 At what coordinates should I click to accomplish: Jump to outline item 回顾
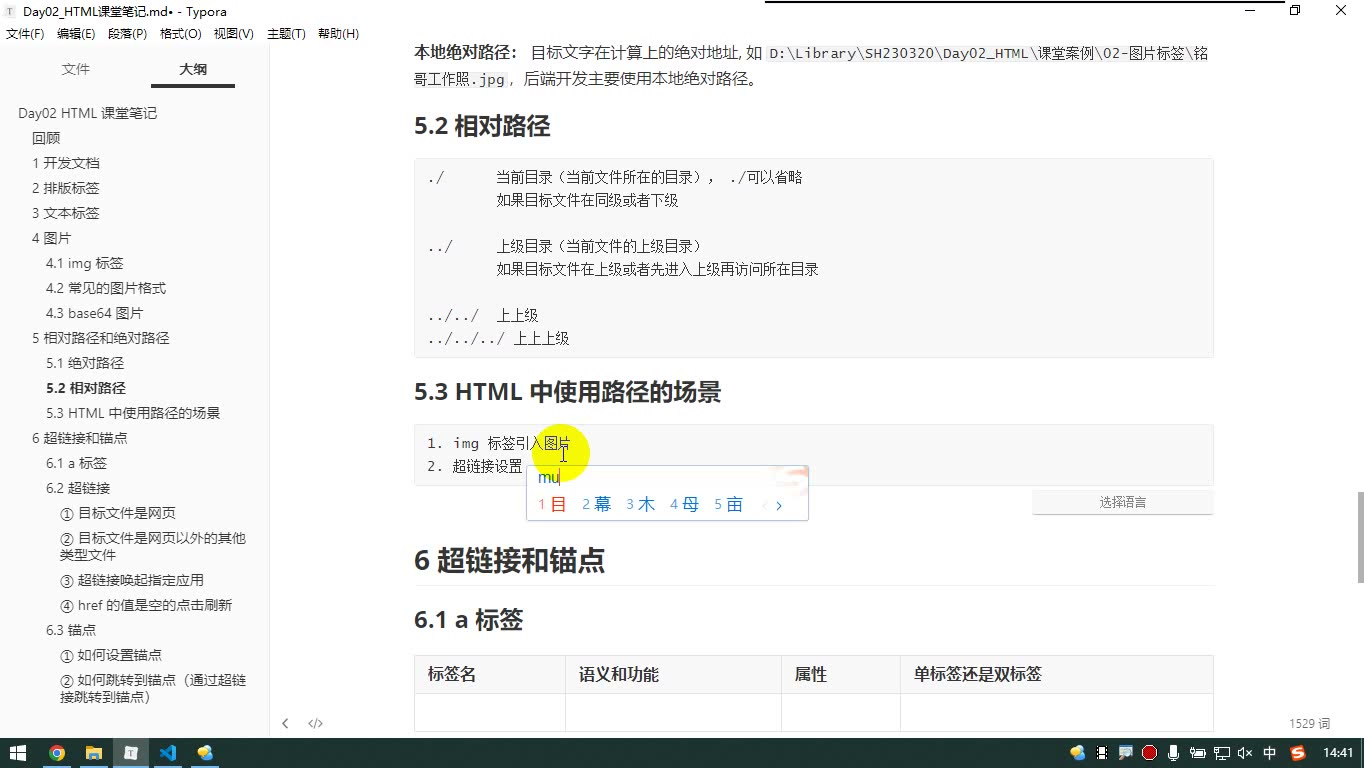46,138
